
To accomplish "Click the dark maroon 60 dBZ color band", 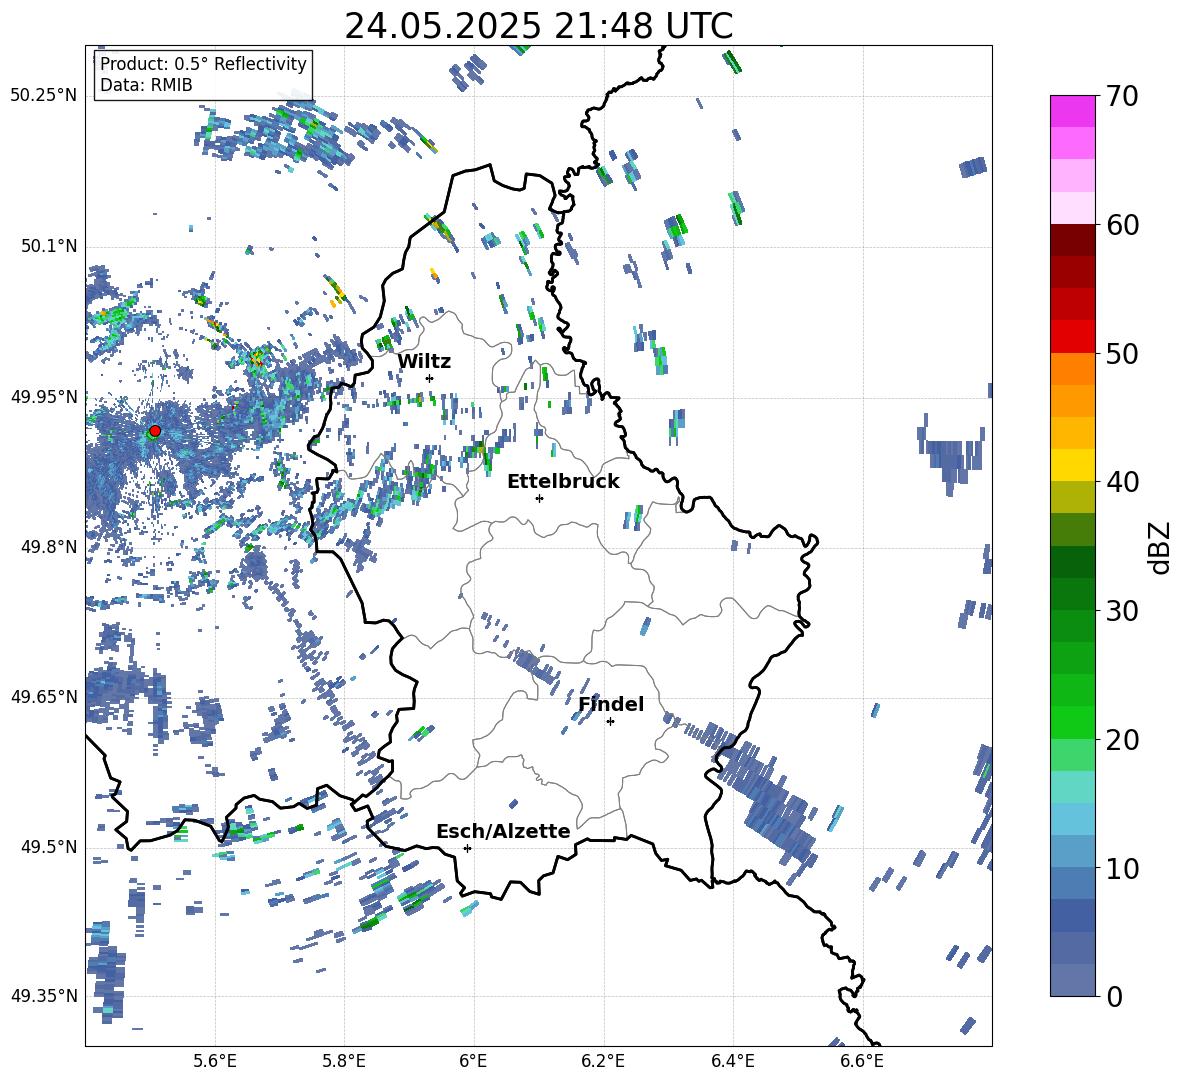I will [1072, 240].
